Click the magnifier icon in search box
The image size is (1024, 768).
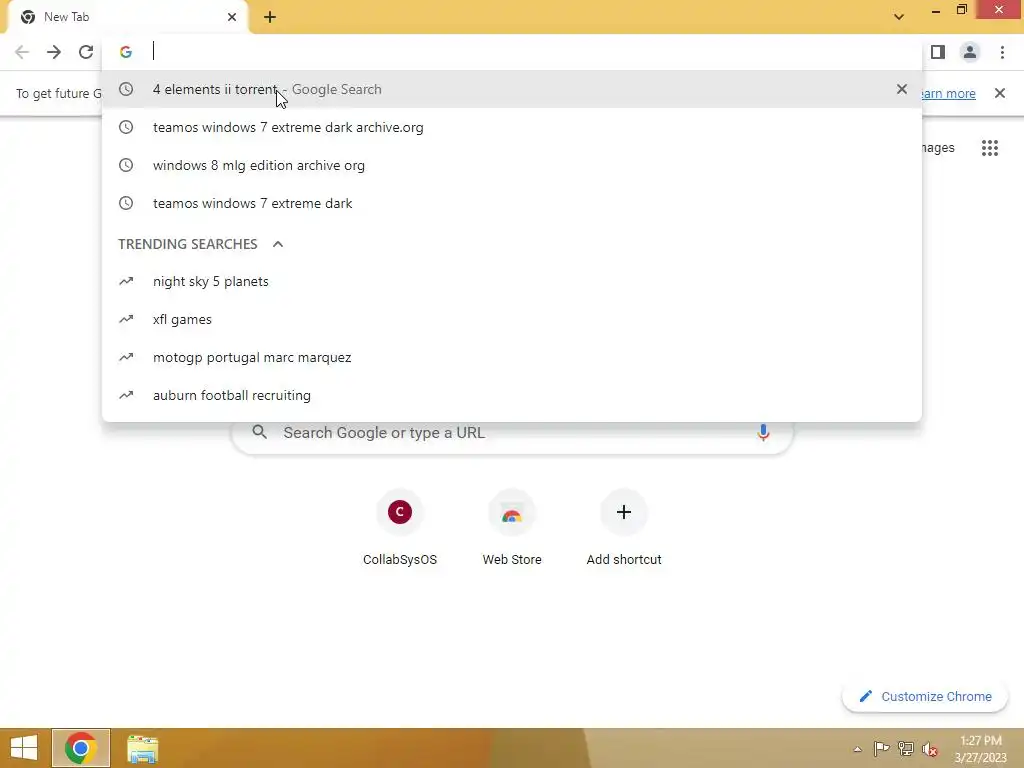tap(259, 432)
